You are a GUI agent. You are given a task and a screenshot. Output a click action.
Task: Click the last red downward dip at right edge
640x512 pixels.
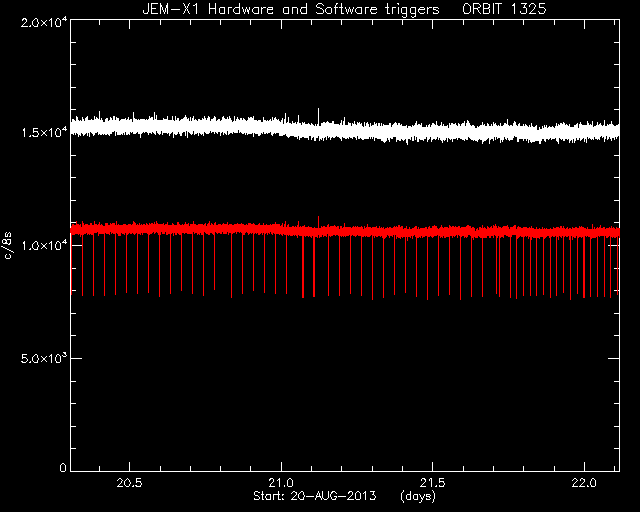(x=617, y=263)
